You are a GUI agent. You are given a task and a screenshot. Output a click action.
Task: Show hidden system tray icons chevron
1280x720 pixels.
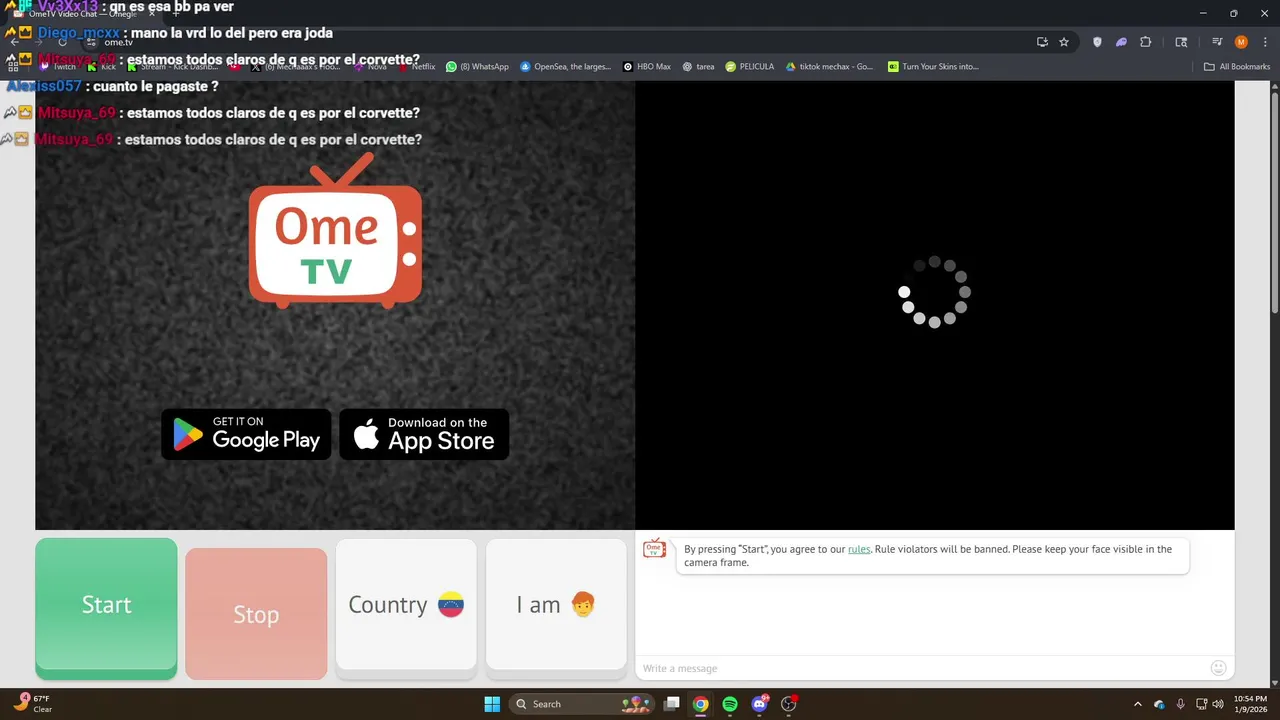[1137, 704]
